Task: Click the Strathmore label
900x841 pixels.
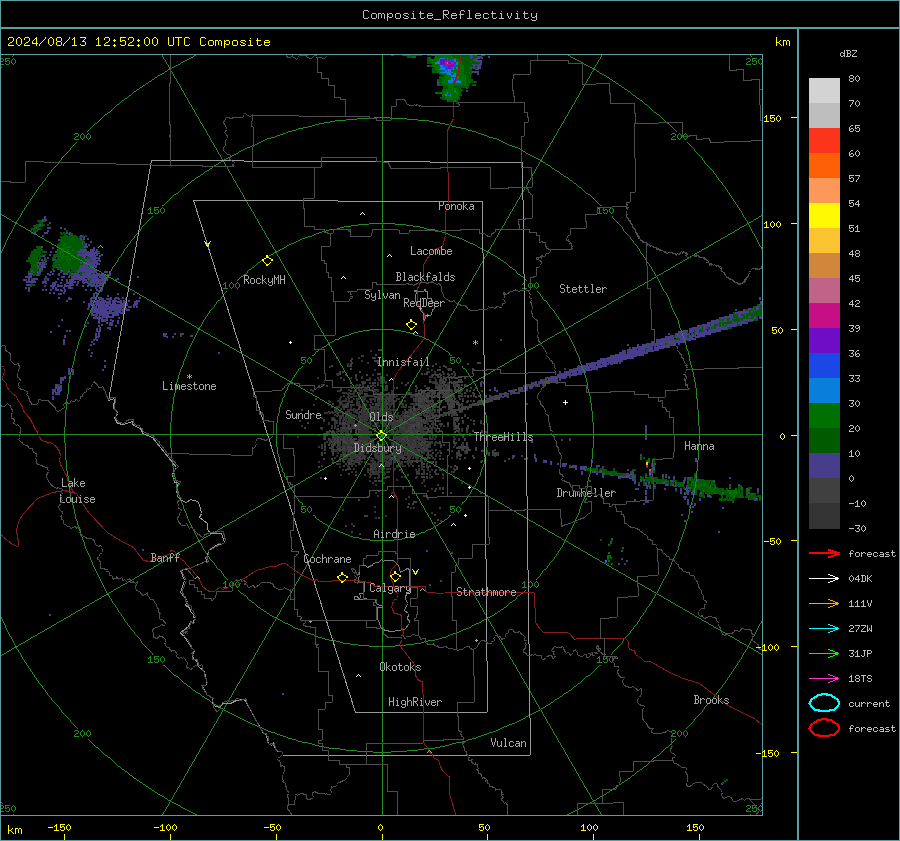Action: click(x=486, y=592)
